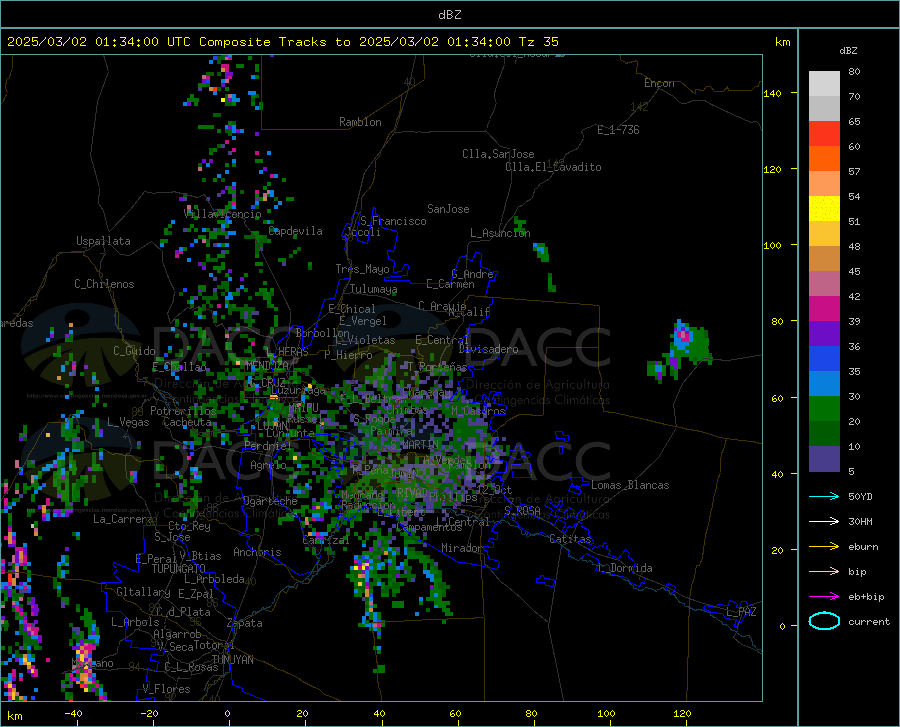Click the Catitas map label

[x=570, y=539]
